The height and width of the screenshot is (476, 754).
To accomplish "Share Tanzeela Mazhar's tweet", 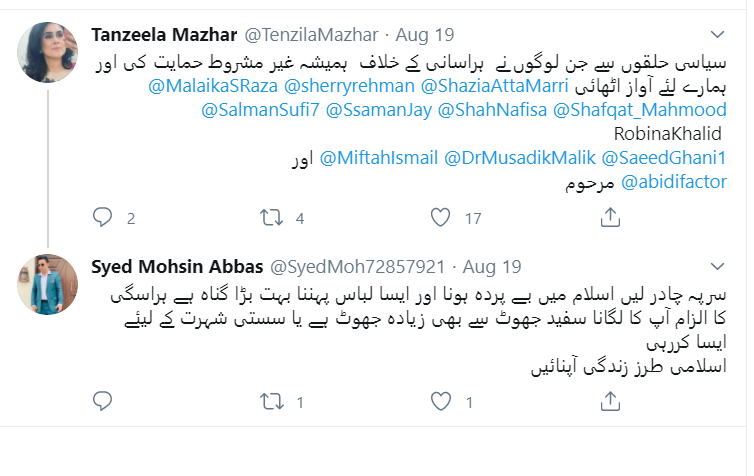I will tap(610, 217).
